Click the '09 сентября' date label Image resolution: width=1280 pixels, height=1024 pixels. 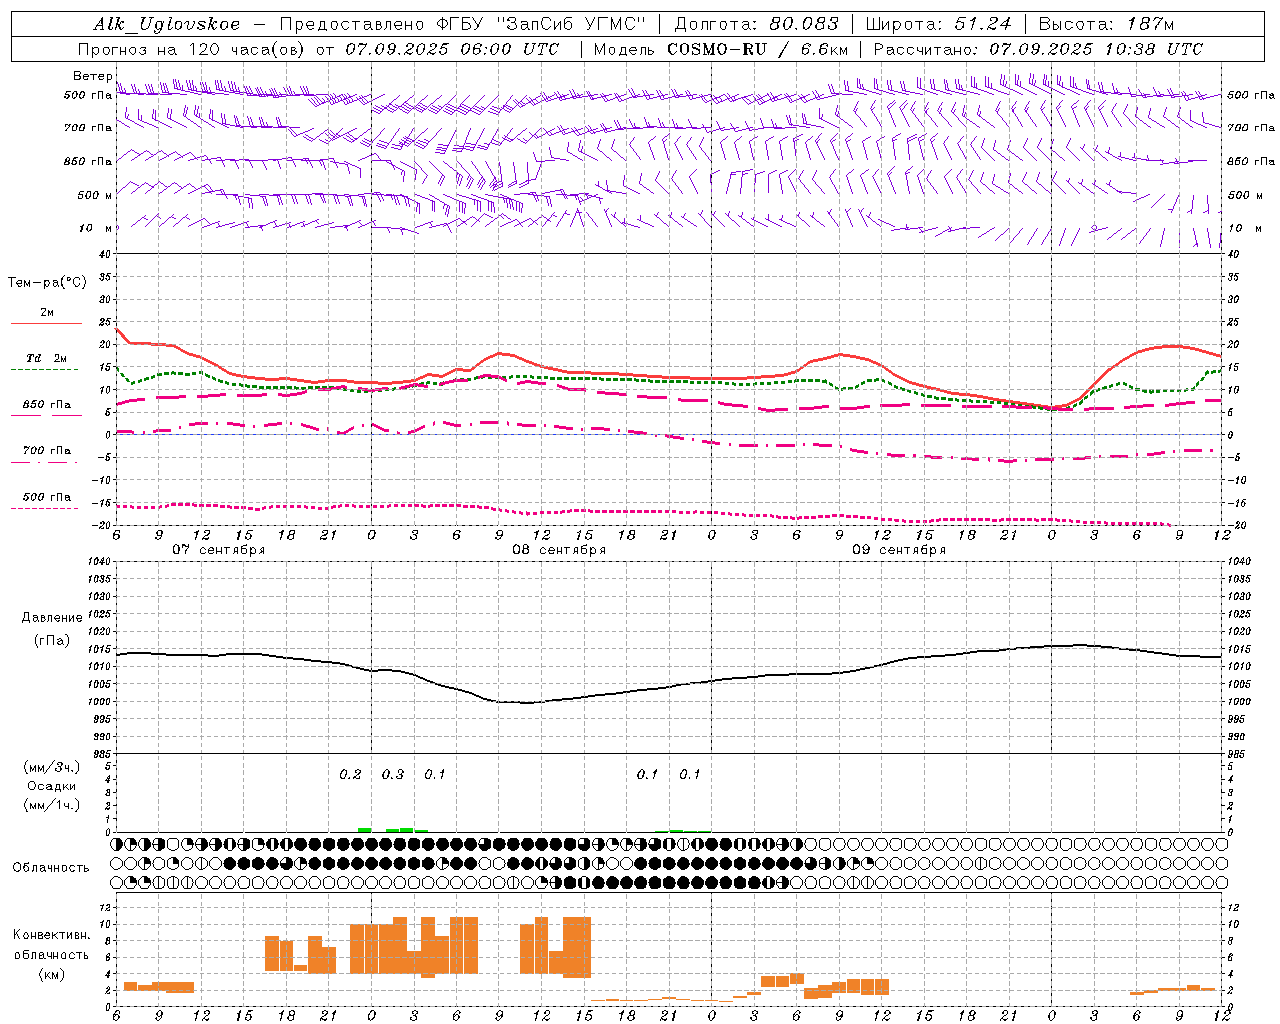click(899, 550)
